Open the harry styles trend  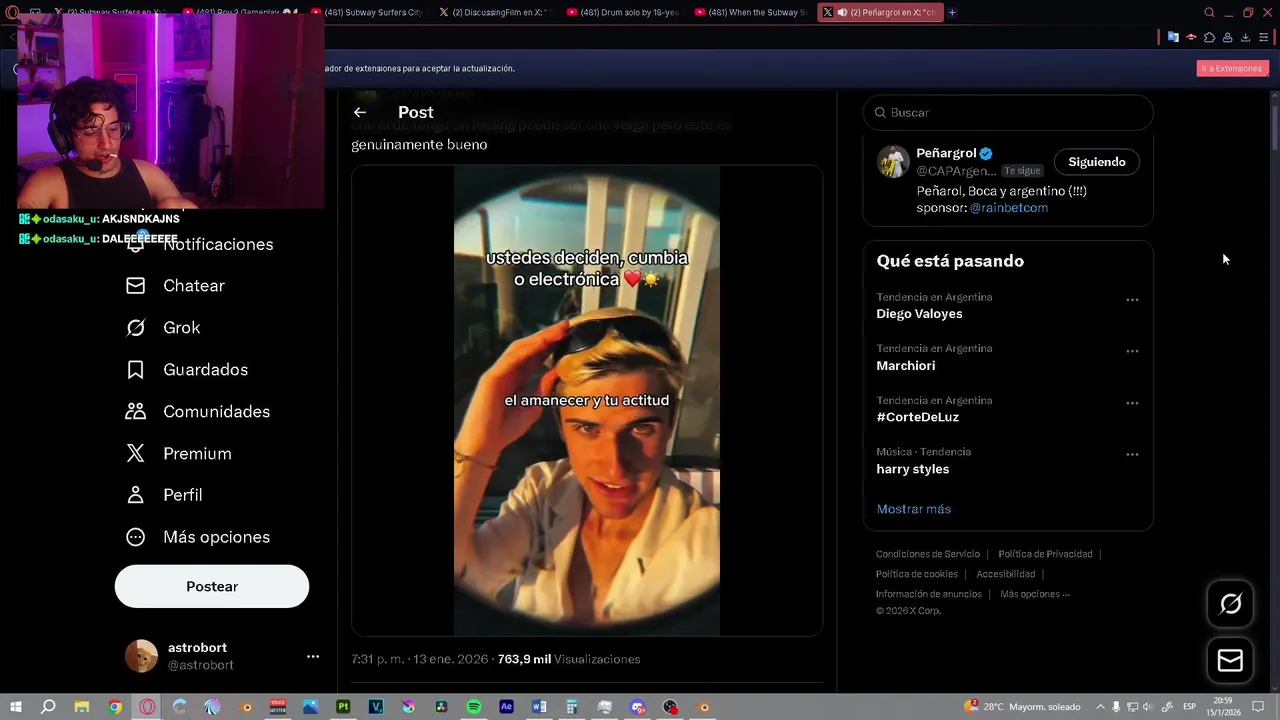click(x=912, y=469)
